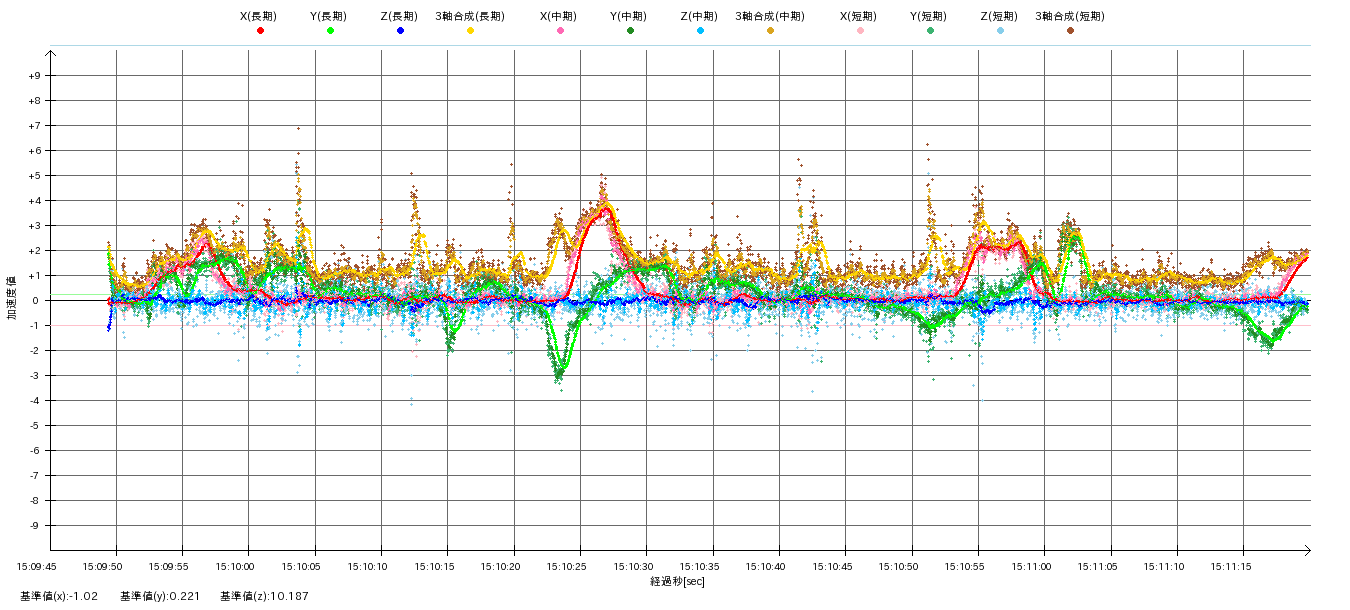Select the 基準値(z):10.187 text
Image resolution: width=1350 pixels, height=610 pixels.
coord(264,597)
